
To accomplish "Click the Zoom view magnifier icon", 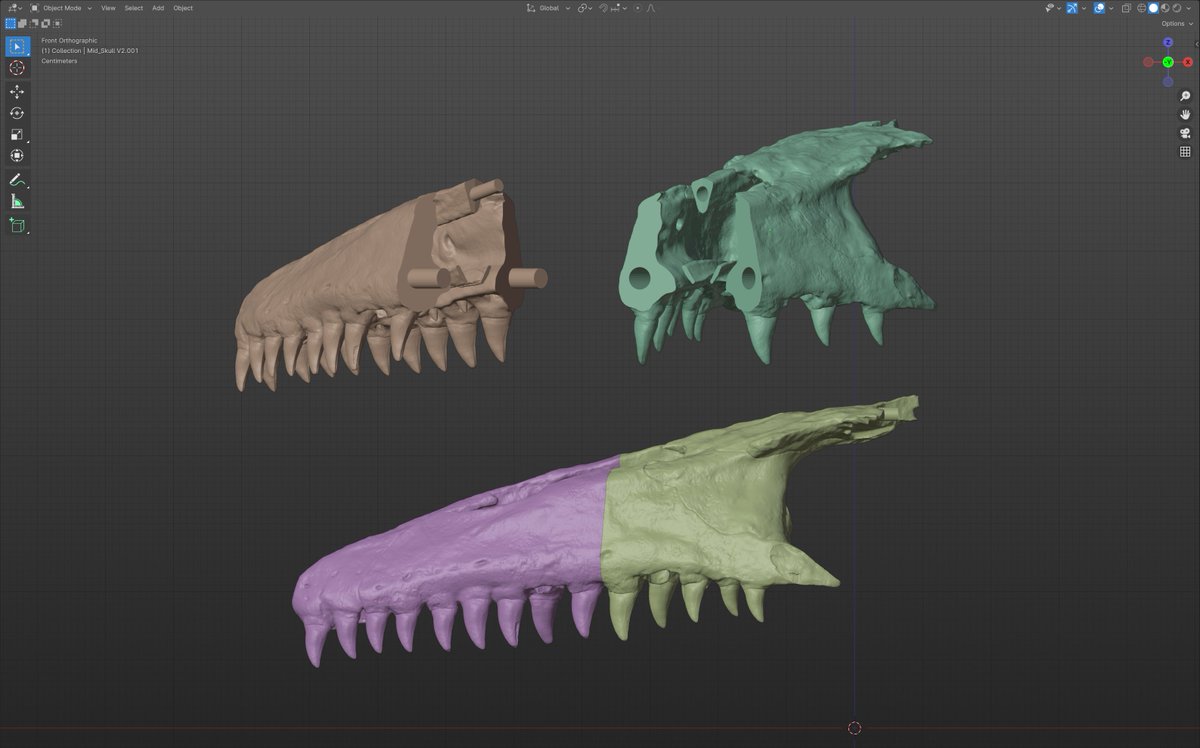I will [1185, 96].
